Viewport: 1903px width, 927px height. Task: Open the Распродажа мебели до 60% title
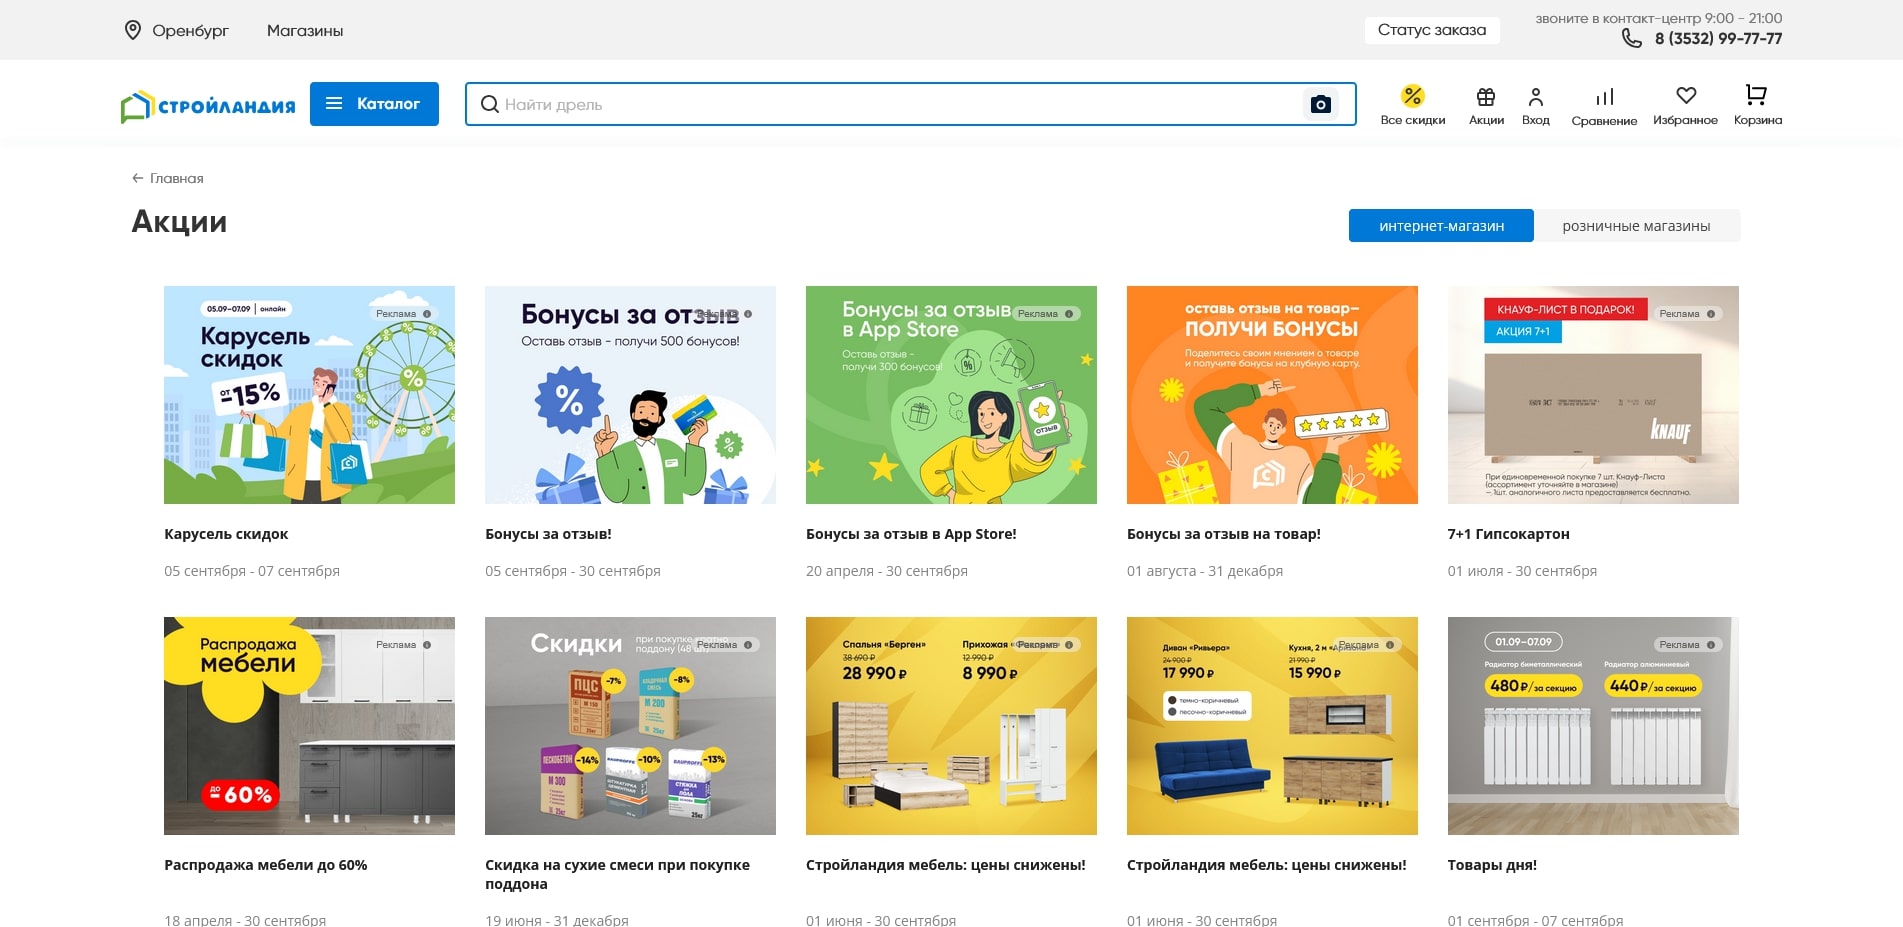coord(265,865)
